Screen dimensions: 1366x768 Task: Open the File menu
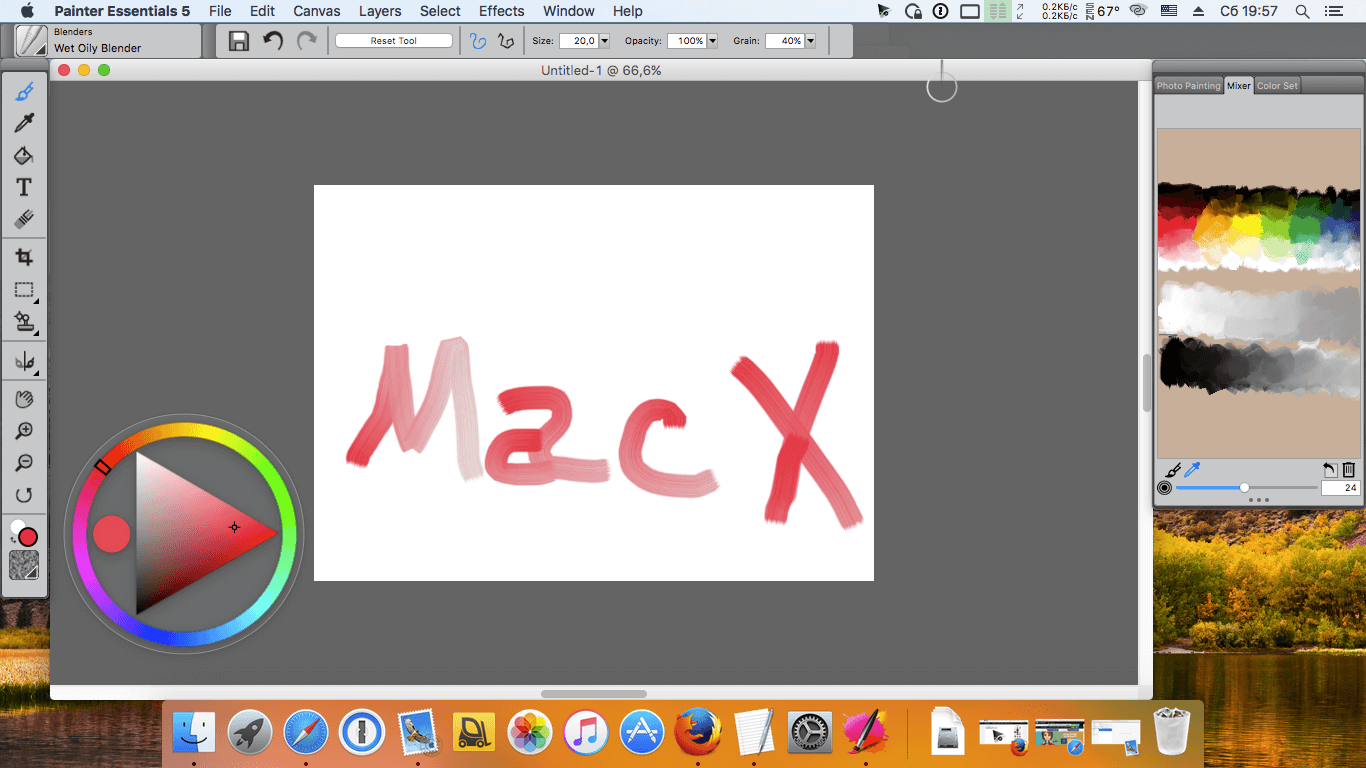[220, 11]
